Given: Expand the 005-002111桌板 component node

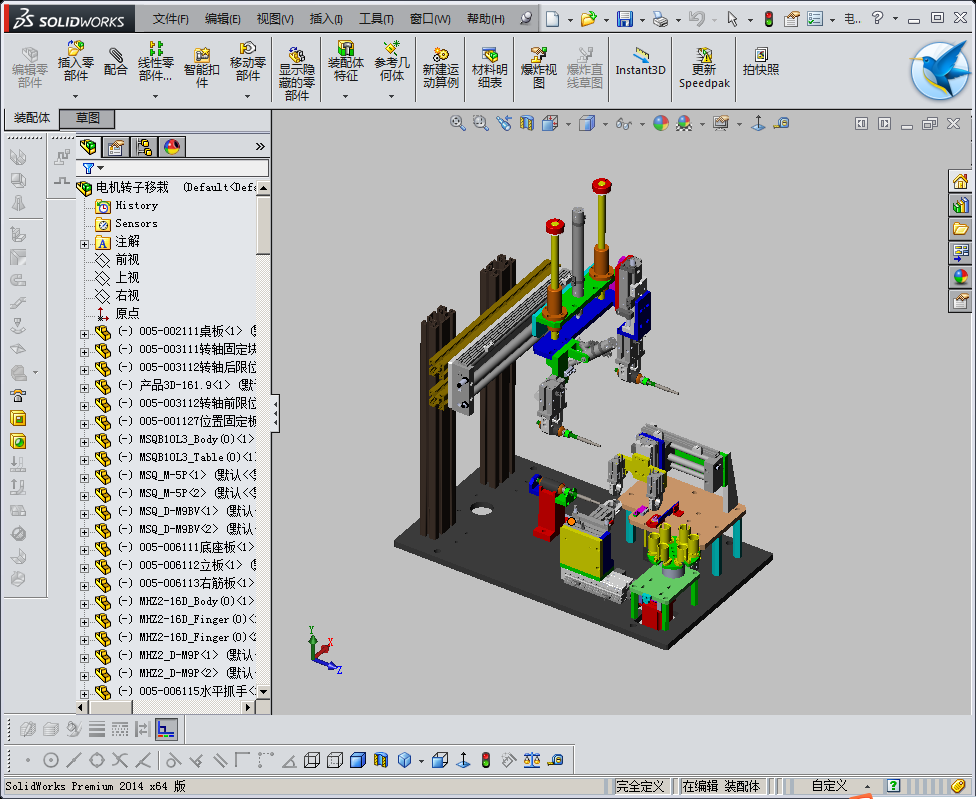Looking at the screenshot, I should click(85, 332).
